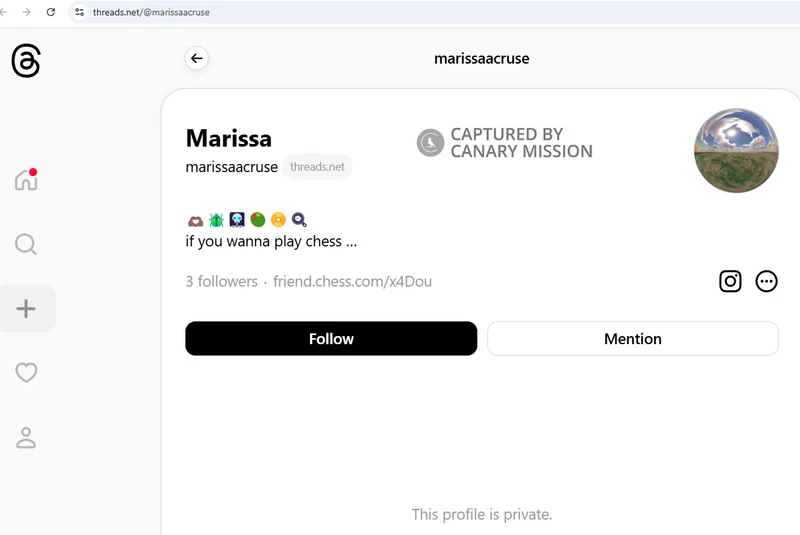
Task: Open the friend.chess.com/x4Dou link
Action: 353,282
